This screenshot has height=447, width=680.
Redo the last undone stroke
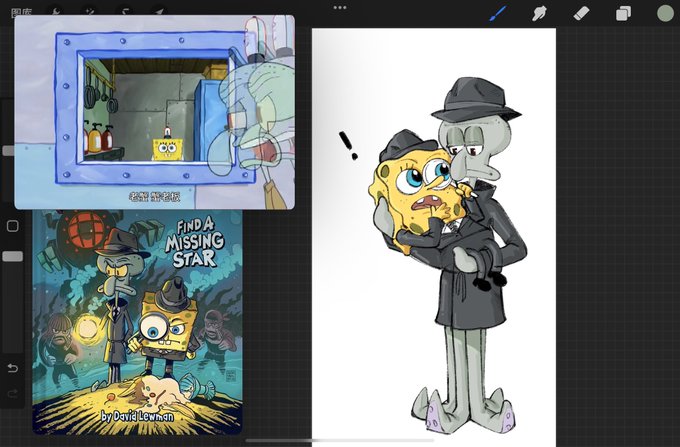(13, 394)
